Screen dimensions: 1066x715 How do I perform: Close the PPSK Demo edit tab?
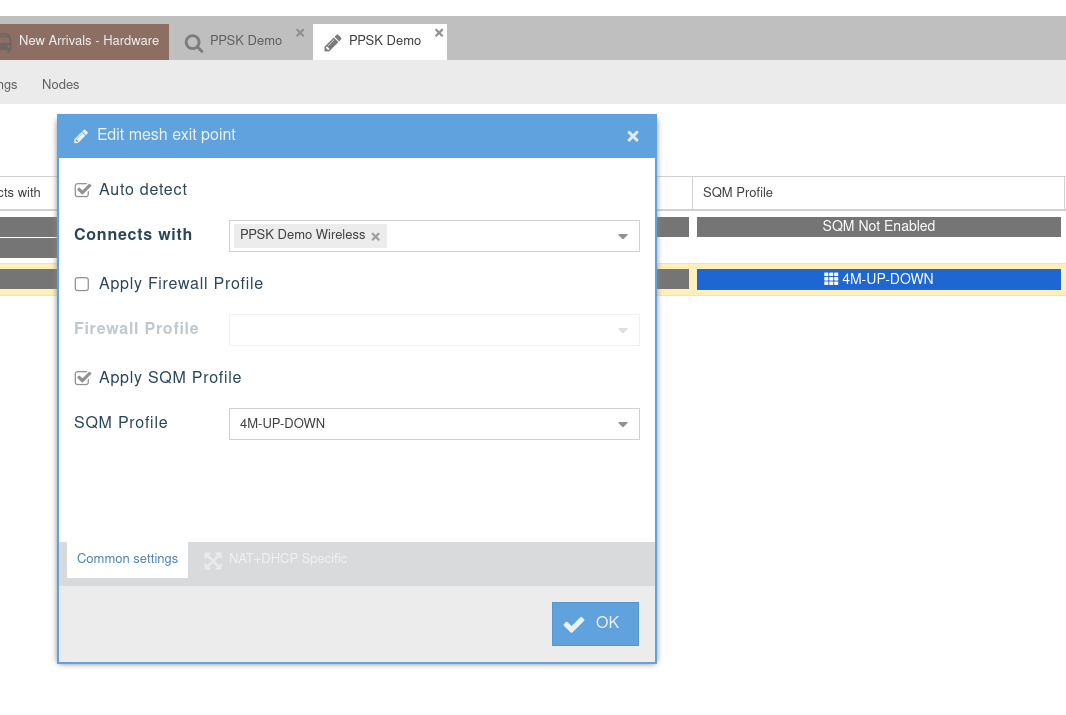click(x=439, y=33)
